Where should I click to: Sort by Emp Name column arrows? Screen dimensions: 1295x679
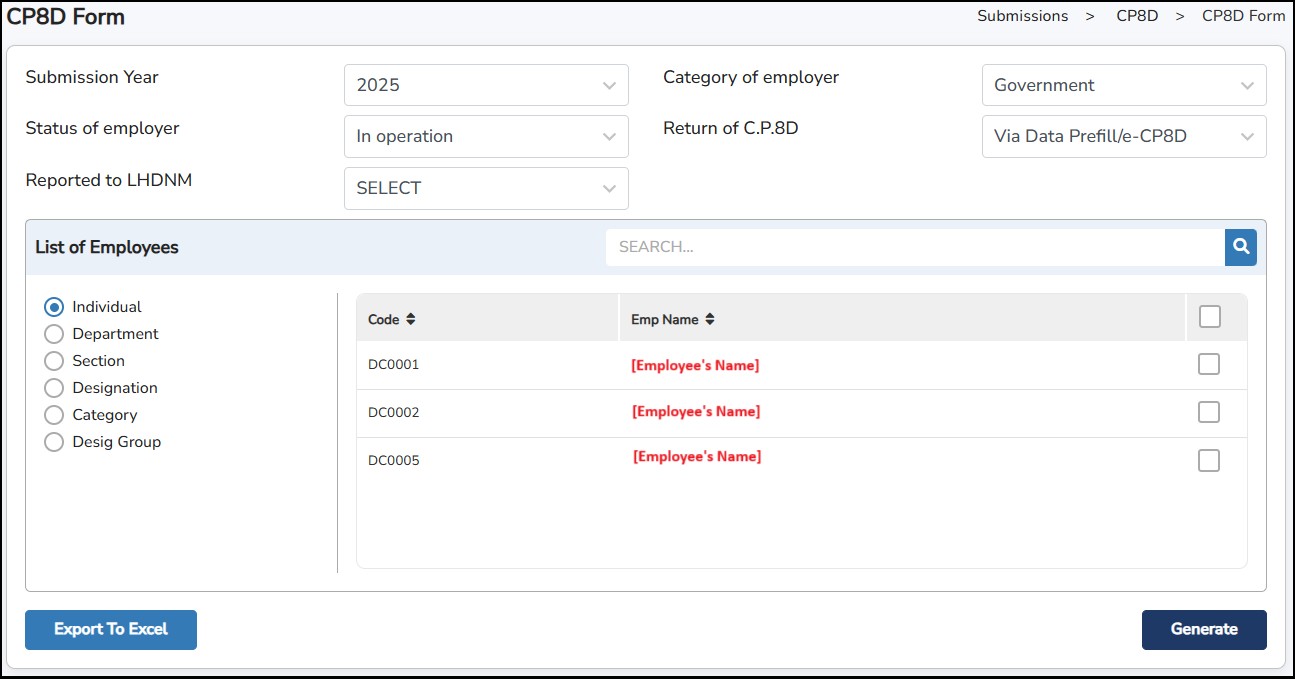(x=710, y=320)
